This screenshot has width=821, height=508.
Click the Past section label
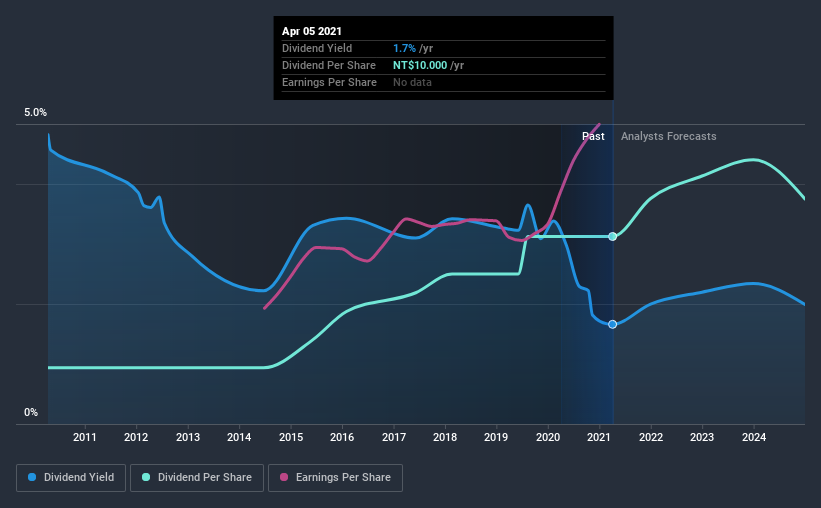click(x=593, y=136)
